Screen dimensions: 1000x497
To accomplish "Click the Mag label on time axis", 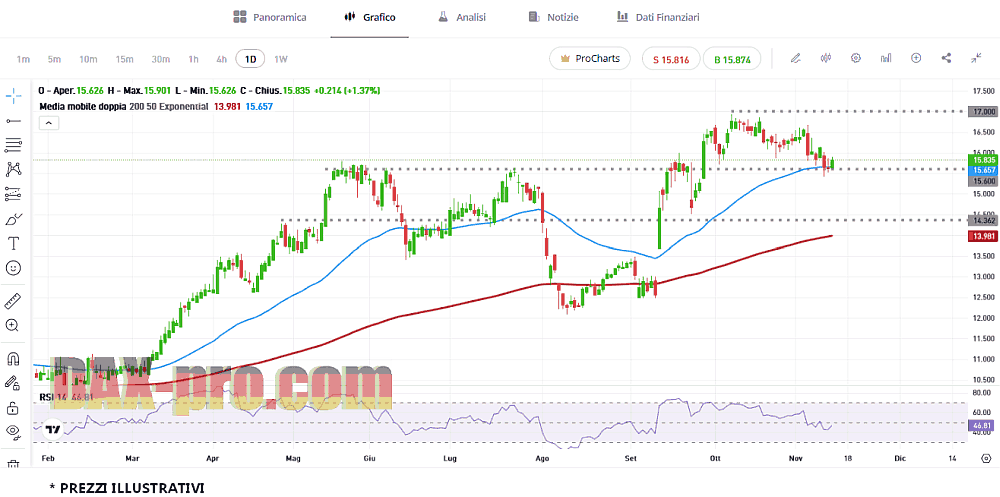I will (293, 458).
